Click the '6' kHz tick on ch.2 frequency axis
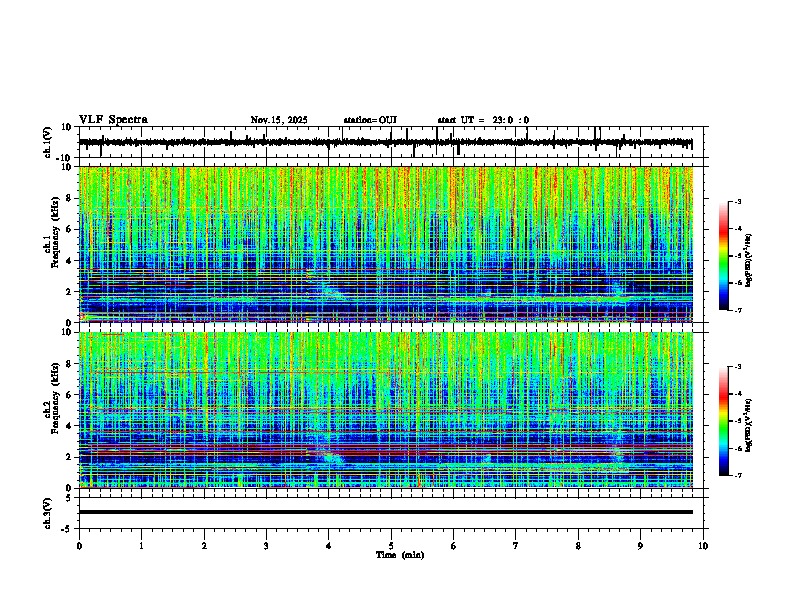The height and width of the screenshot is (612, 792). [71, 395]
